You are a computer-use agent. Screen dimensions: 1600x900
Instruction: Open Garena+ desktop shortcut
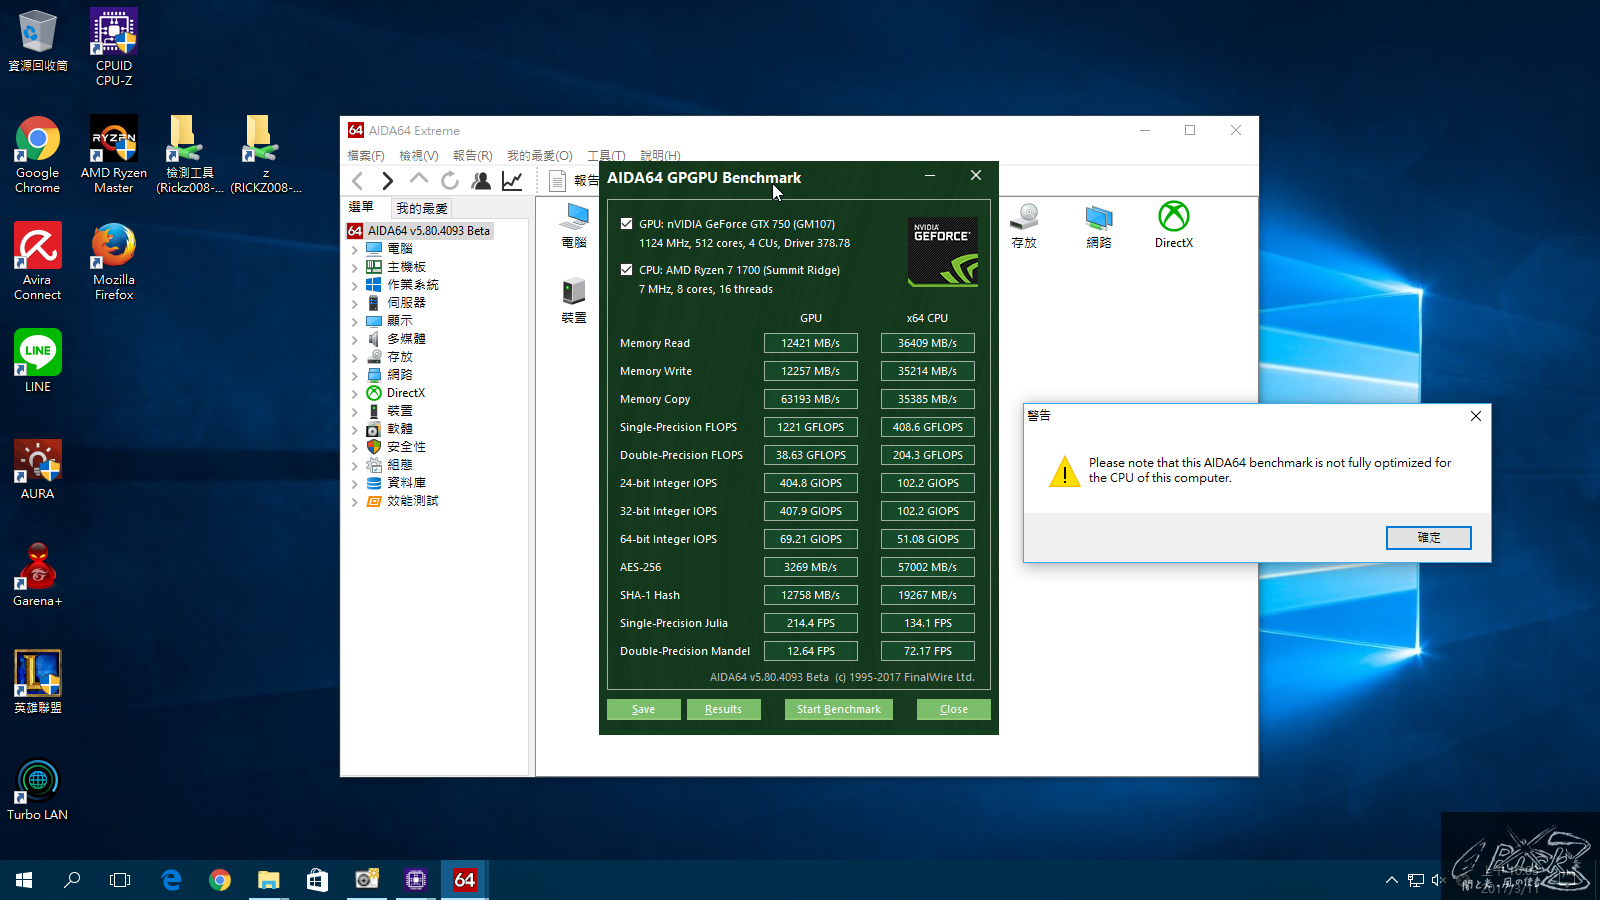click(x=38, y=575)
